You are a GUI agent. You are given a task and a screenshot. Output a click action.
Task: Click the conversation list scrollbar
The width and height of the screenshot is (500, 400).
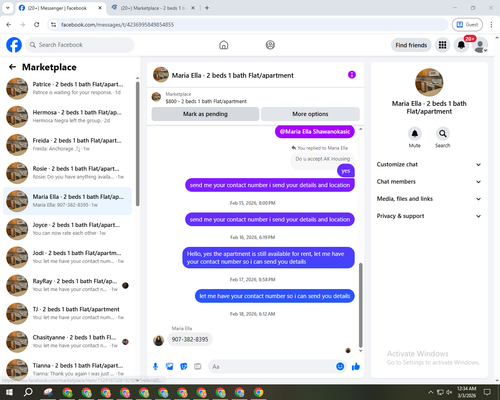[x=138, y=143]
